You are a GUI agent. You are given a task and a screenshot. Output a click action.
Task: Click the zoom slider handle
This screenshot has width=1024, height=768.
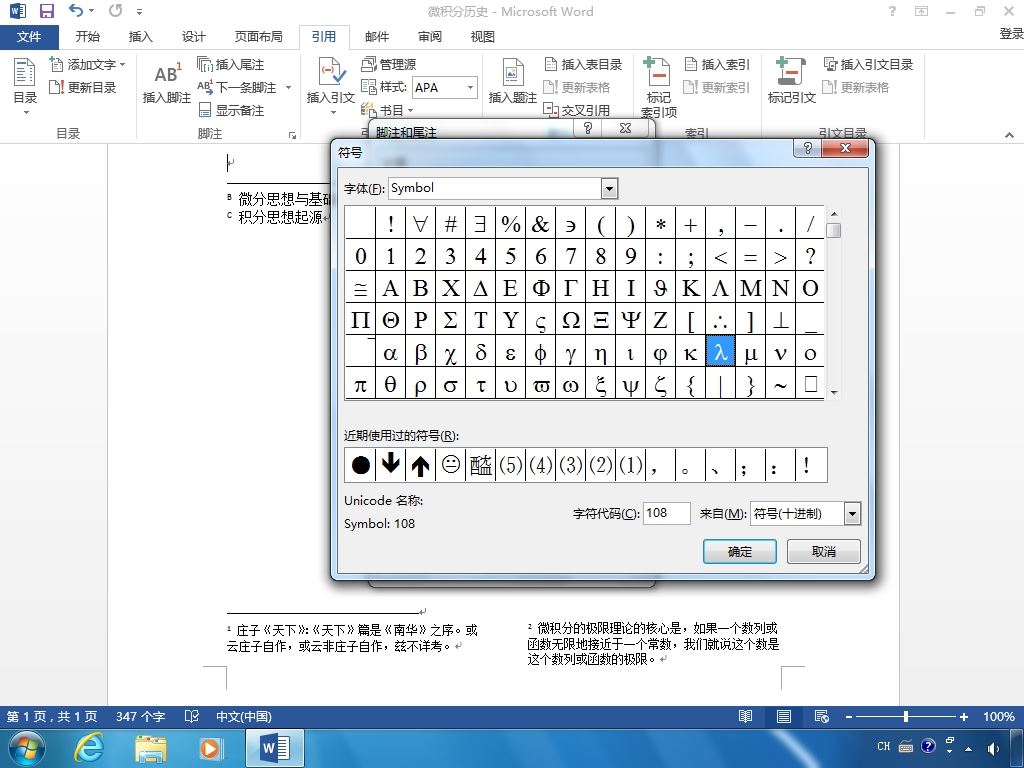point(906,716)
